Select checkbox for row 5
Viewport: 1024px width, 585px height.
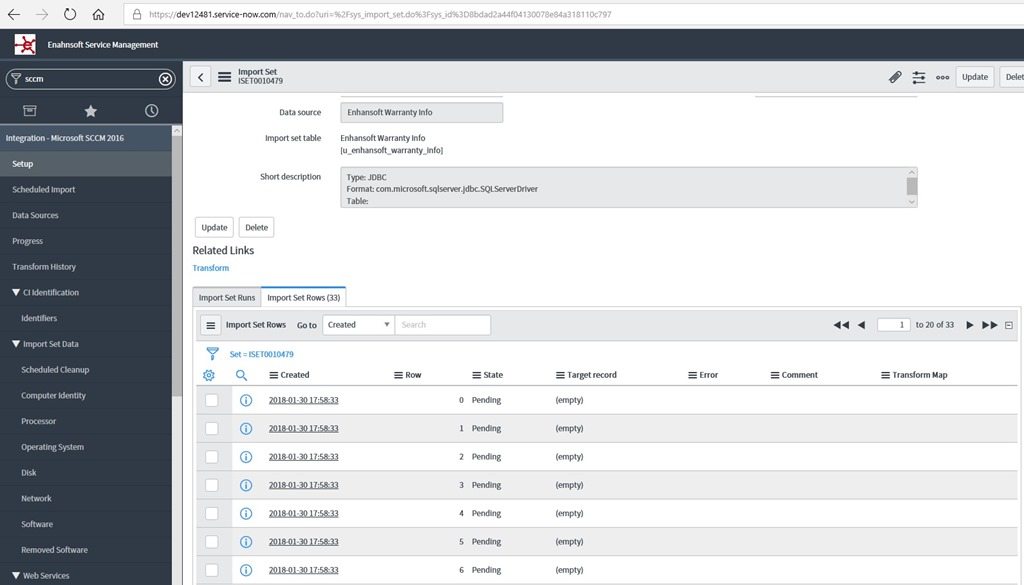(x=212, y=542)
